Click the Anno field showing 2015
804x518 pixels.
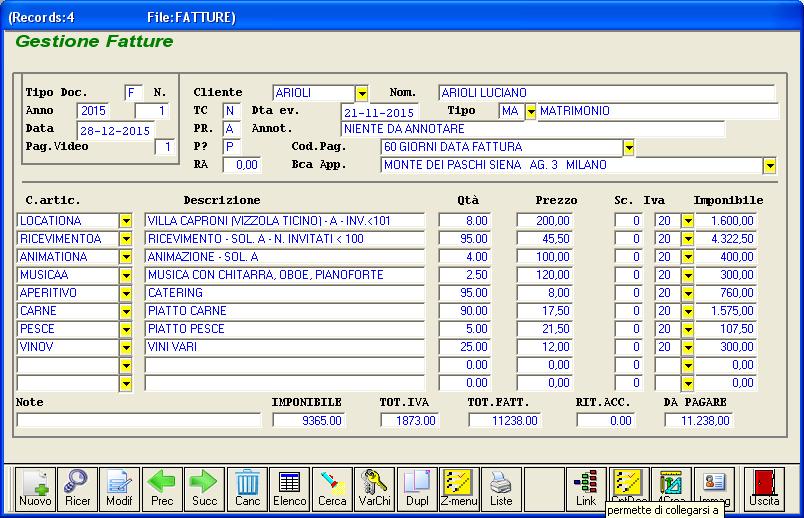[93, 111]
